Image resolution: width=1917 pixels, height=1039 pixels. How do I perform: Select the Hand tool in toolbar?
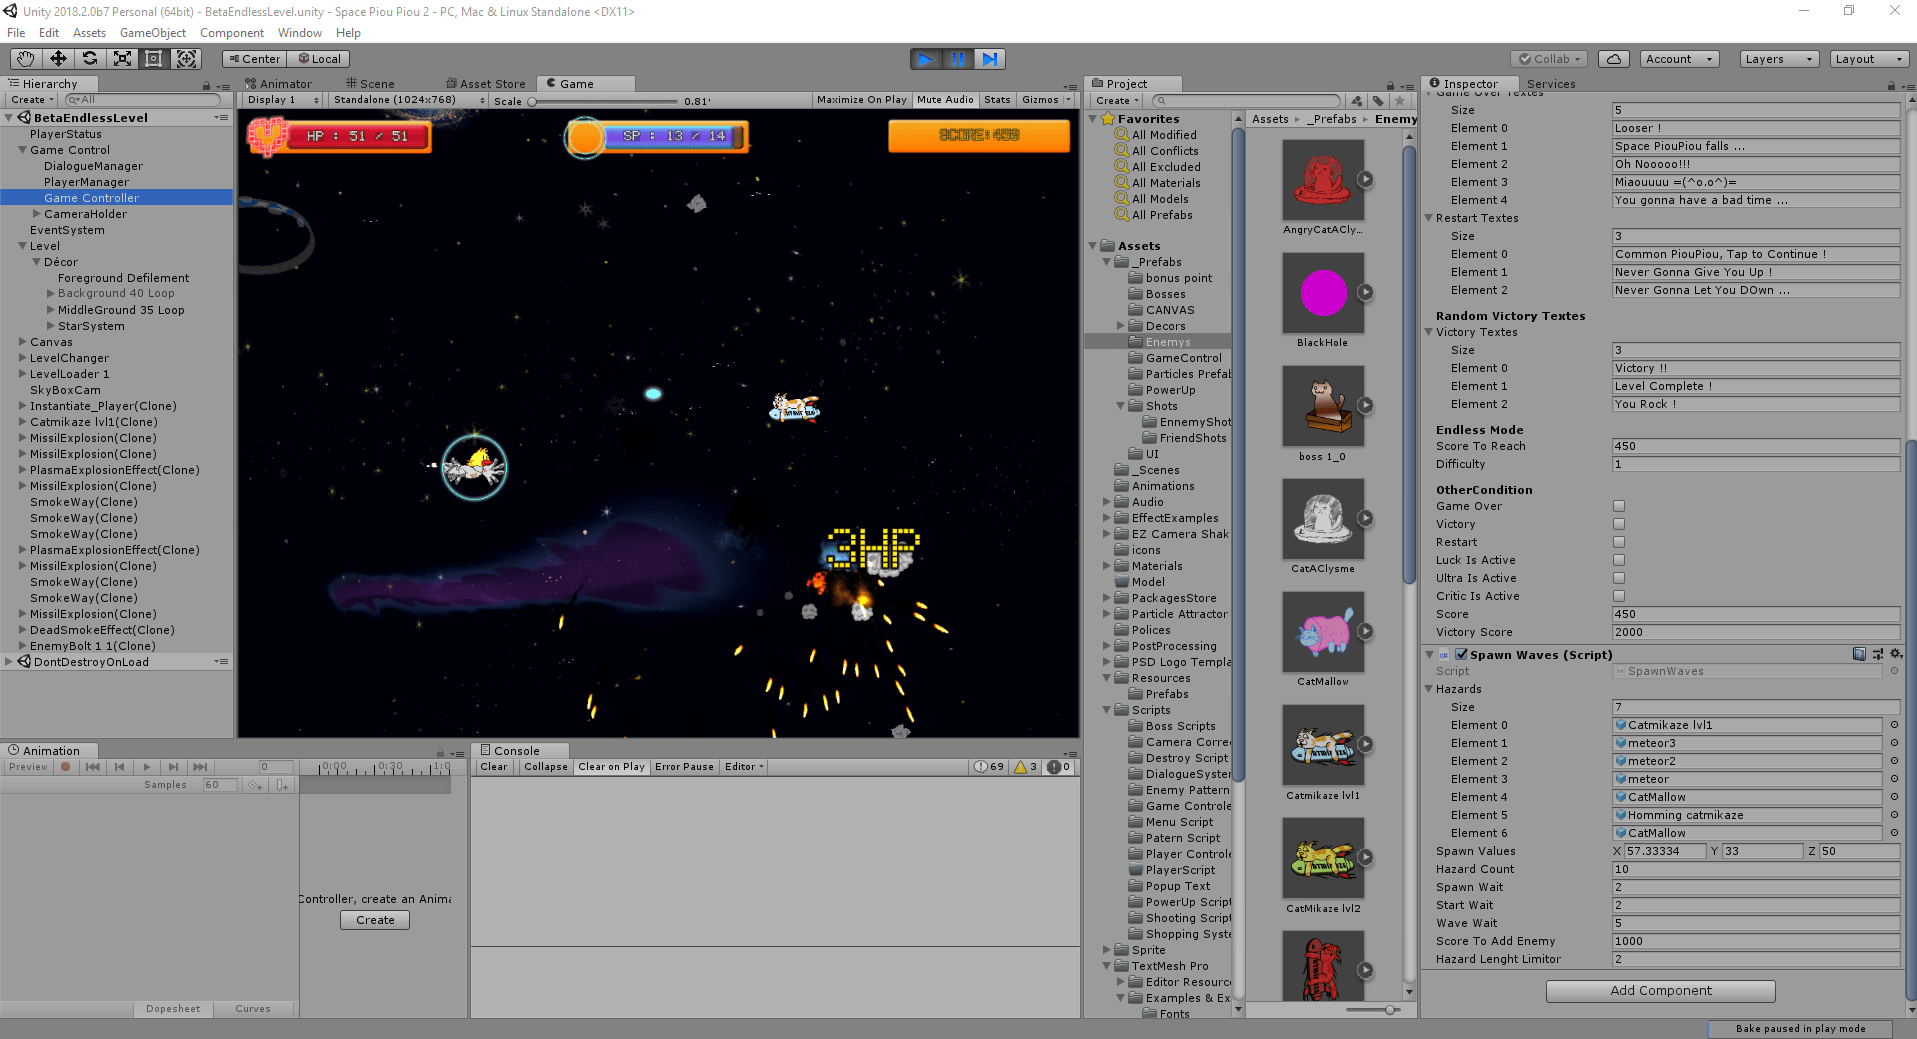(25, 59)
